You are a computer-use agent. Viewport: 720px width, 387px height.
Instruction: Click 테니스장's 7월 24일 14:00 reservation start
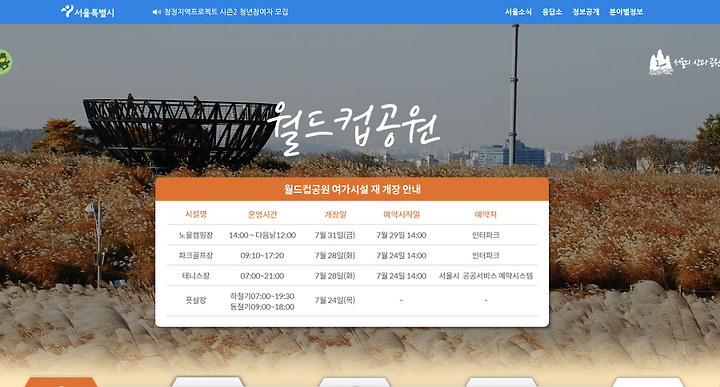[x=401, y=276]
